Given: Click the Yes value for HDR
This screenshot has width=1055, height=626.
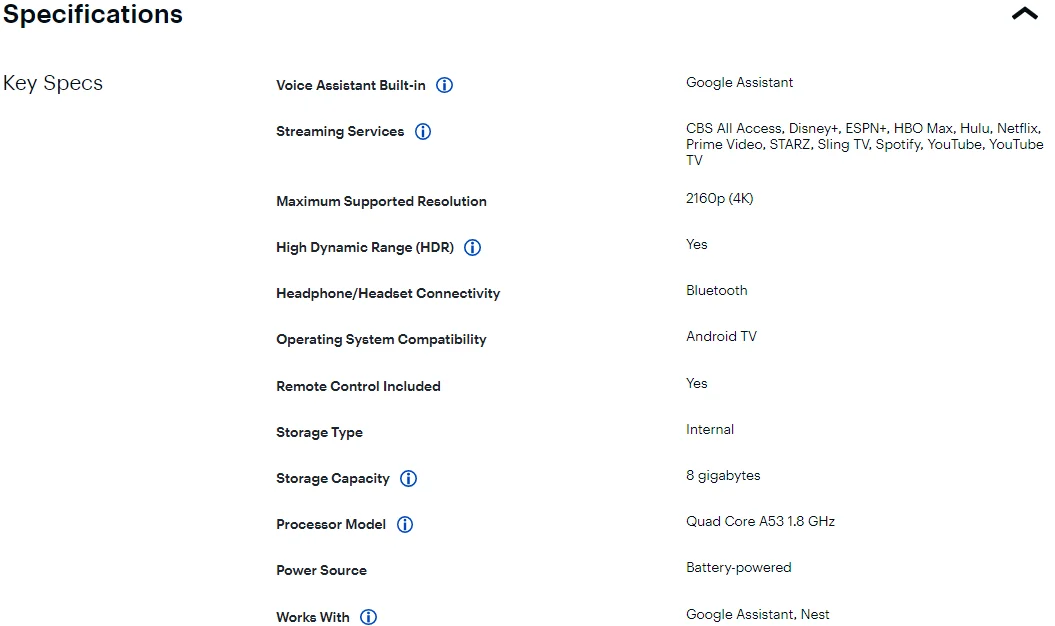Looking at the screenshot, I should 696,244.
